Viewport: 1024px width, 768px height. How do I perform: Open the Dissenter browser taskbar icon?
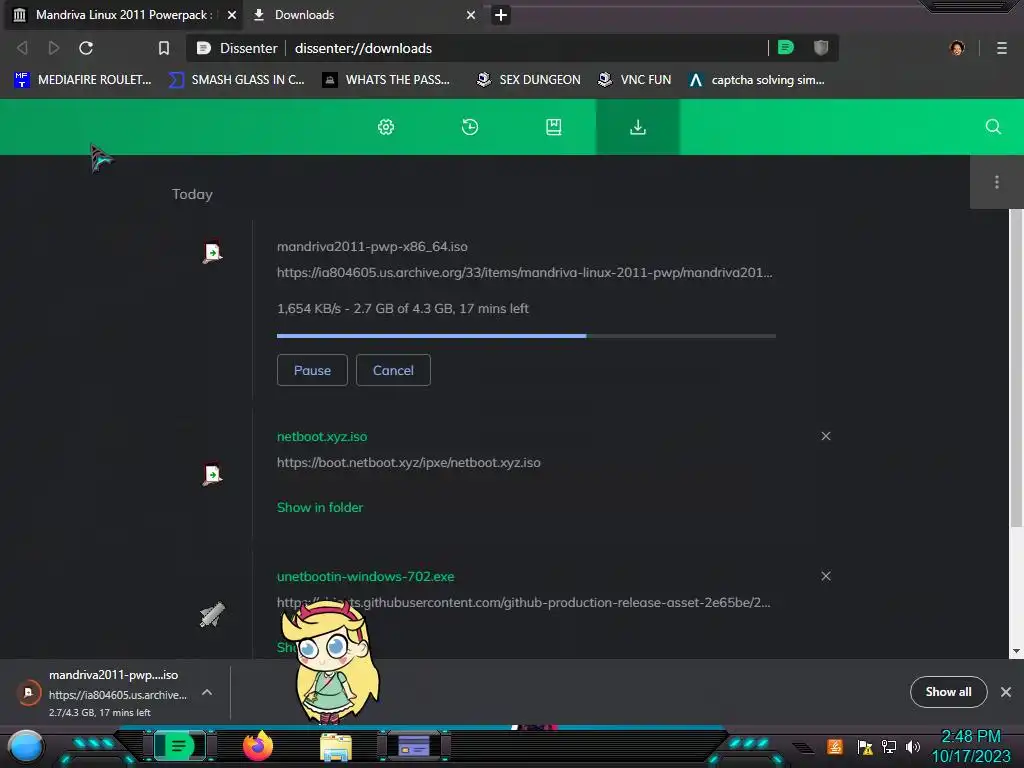point(179,746)
